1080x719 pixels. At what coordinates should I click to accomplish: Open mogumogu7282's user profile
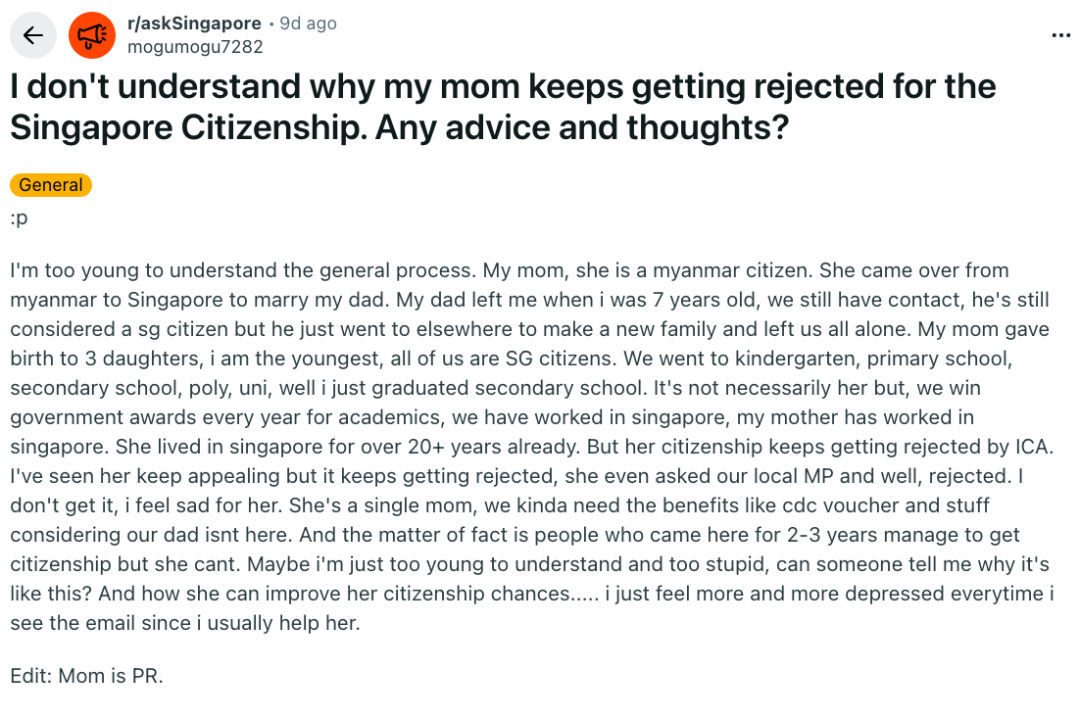pyautogui.click(x=195, y=47)
